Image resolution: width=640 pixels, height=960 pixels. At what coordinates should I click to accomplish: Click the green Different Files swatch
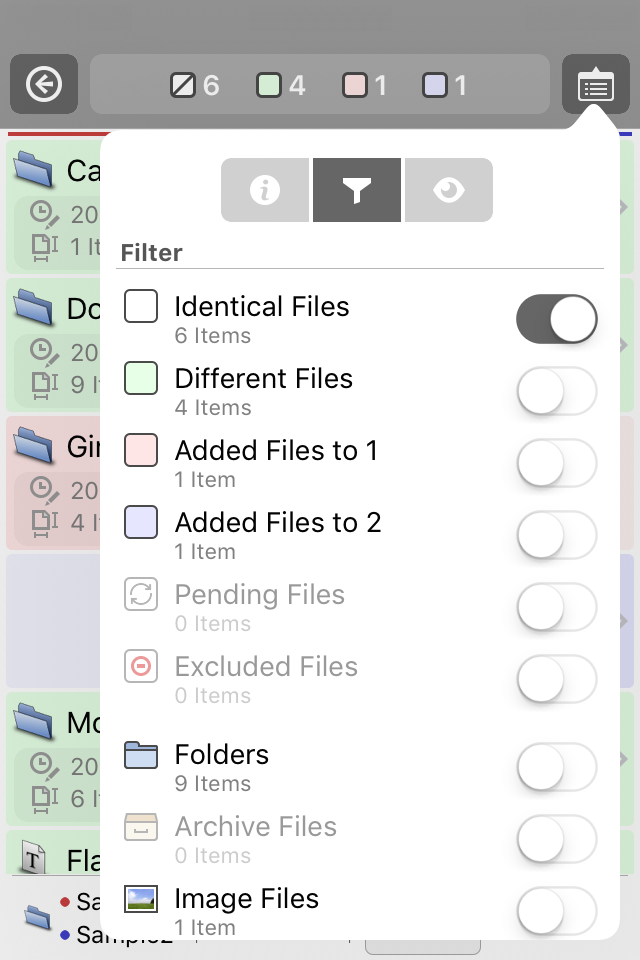point(141,378)
